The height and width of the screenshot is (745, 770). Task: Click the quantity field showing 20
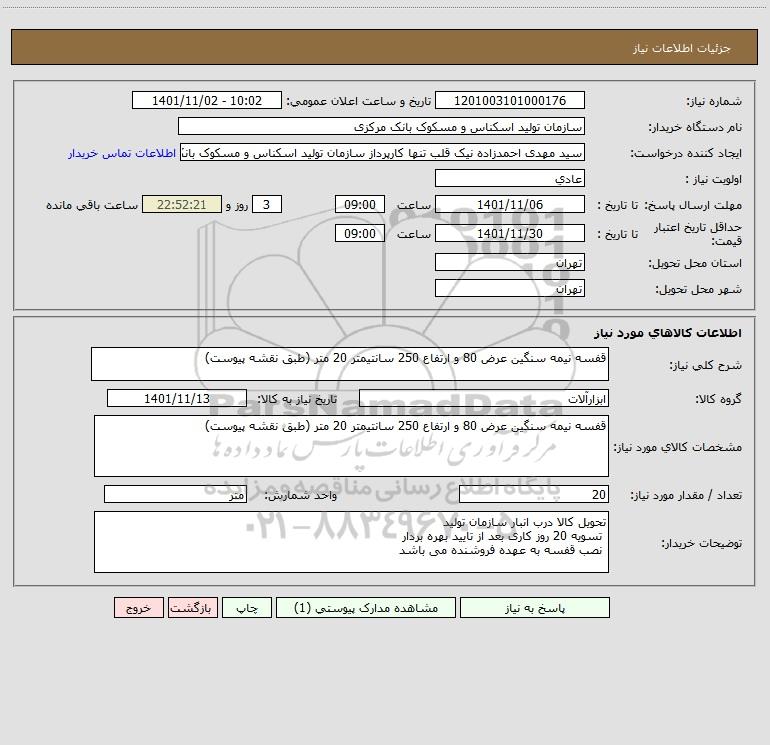534,494
